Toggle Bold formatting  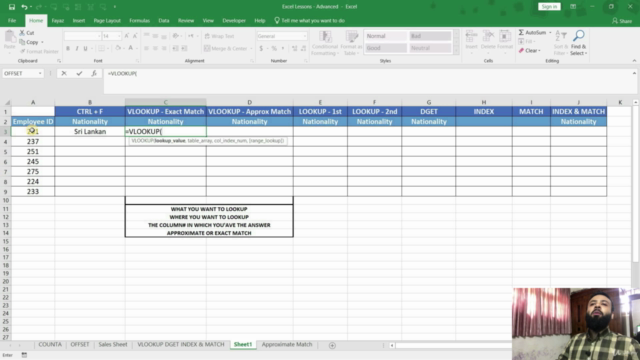68,49
